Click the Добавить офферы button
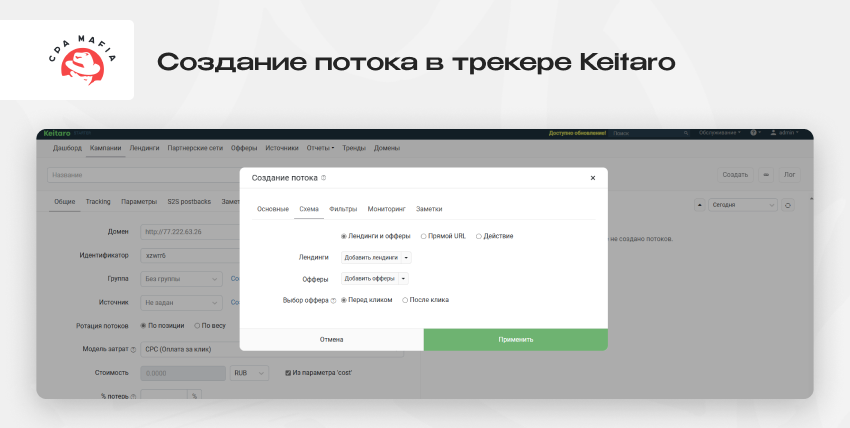The height and width of the screenshot is (428, 850). (369, 278)
